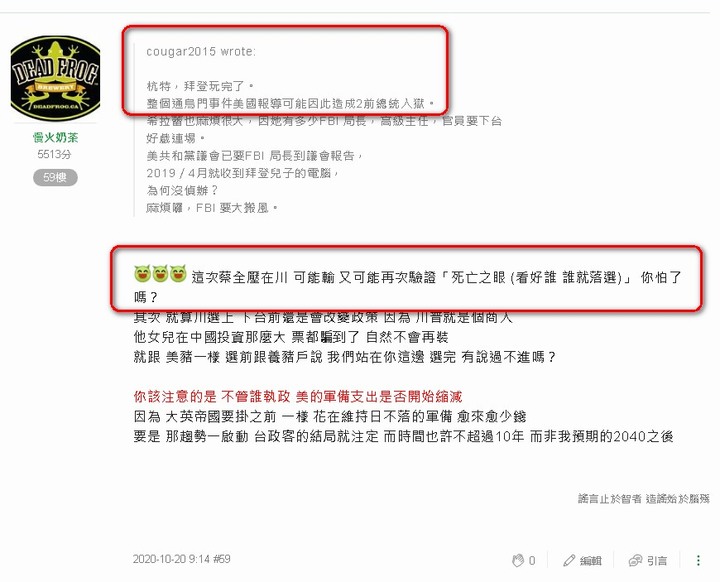Click the pencil icon beside 編輯
The width and height of the screenshot is (720, 582).
pos(569,560)
